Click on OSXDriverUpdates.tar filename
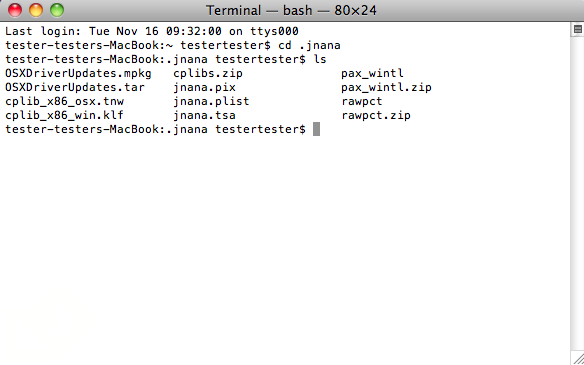Screen dimensions: 584x365 [x=75, y=88]
